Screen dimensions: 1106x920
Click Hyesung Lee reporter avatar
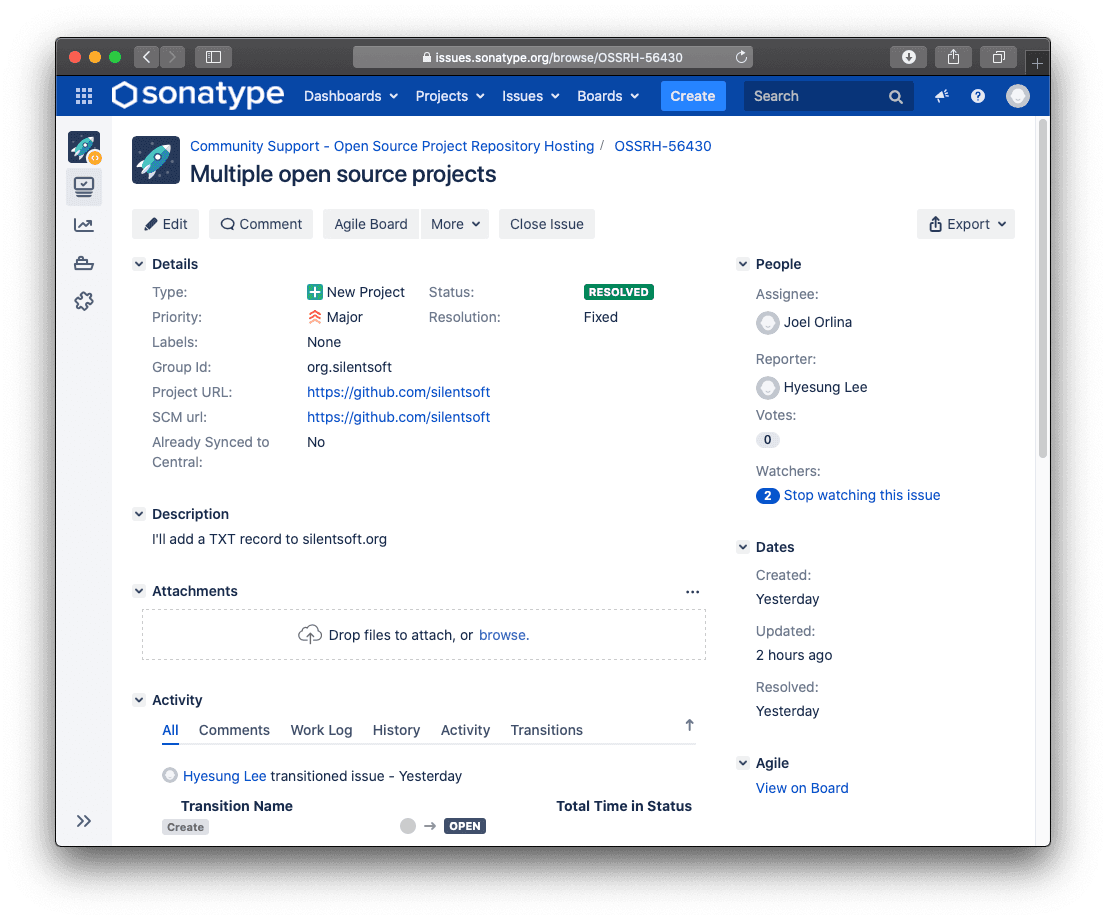pyautogui.click(x=767, y=388)
